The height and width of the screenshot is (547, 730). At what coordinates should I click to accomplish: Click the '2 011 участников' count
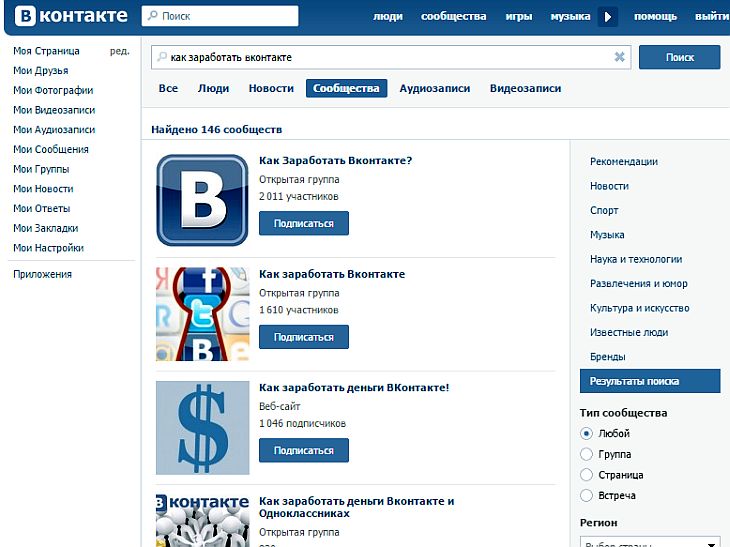tap(298, 196)
